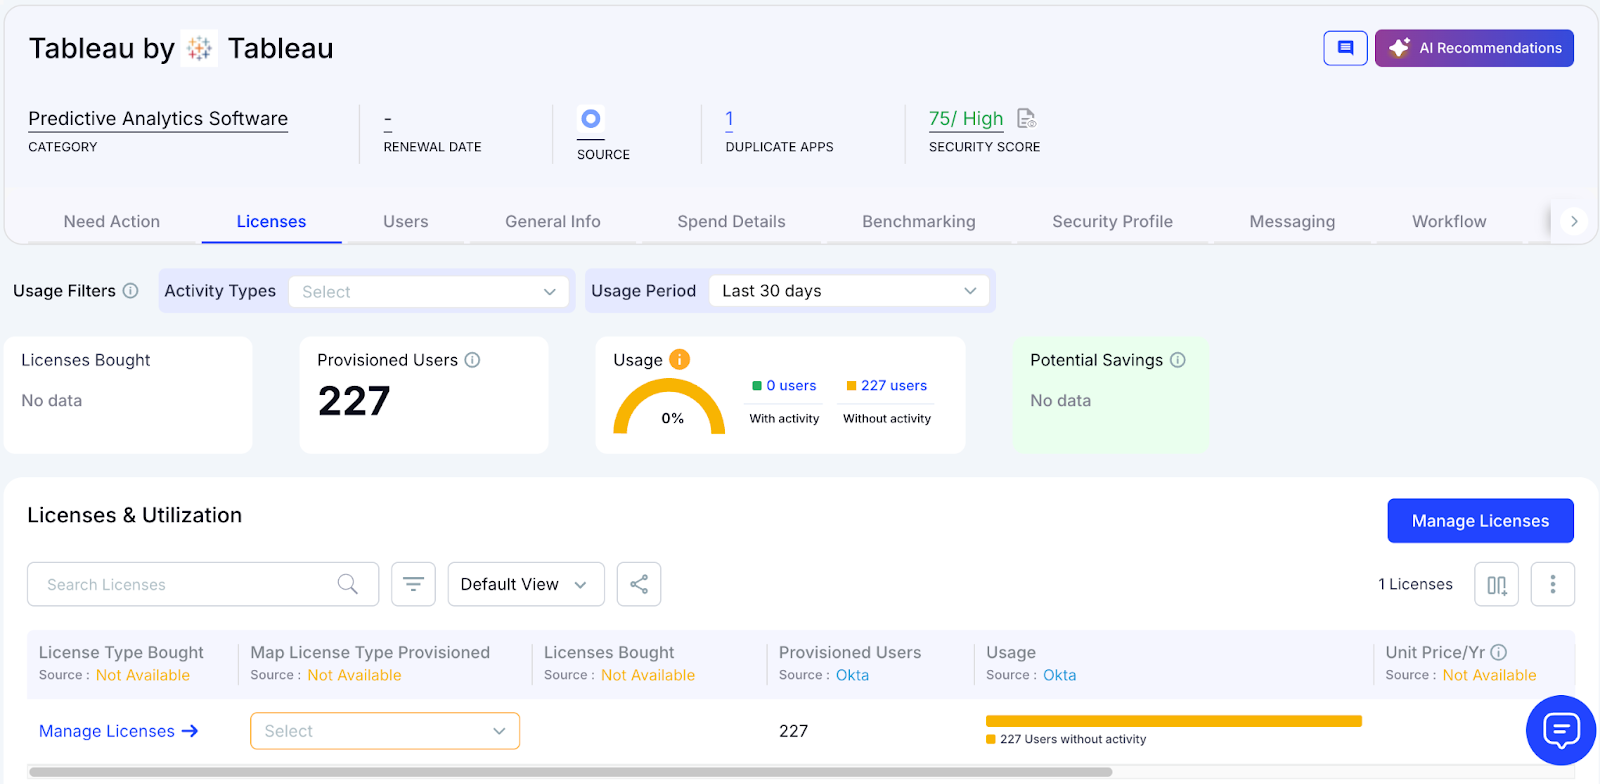Click the share icon button
Viewport: 1600px width, 784px height.
click(639, 584)
